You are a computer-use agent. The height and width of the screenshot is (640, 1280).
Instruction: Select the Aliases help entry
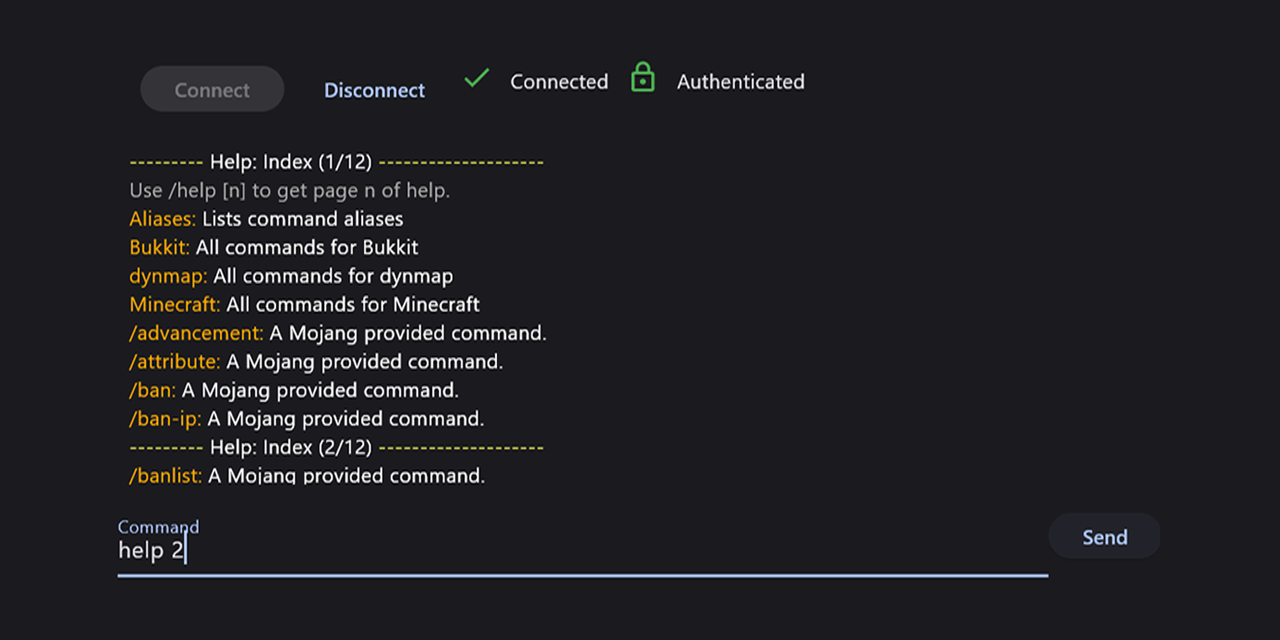point(266,219)
